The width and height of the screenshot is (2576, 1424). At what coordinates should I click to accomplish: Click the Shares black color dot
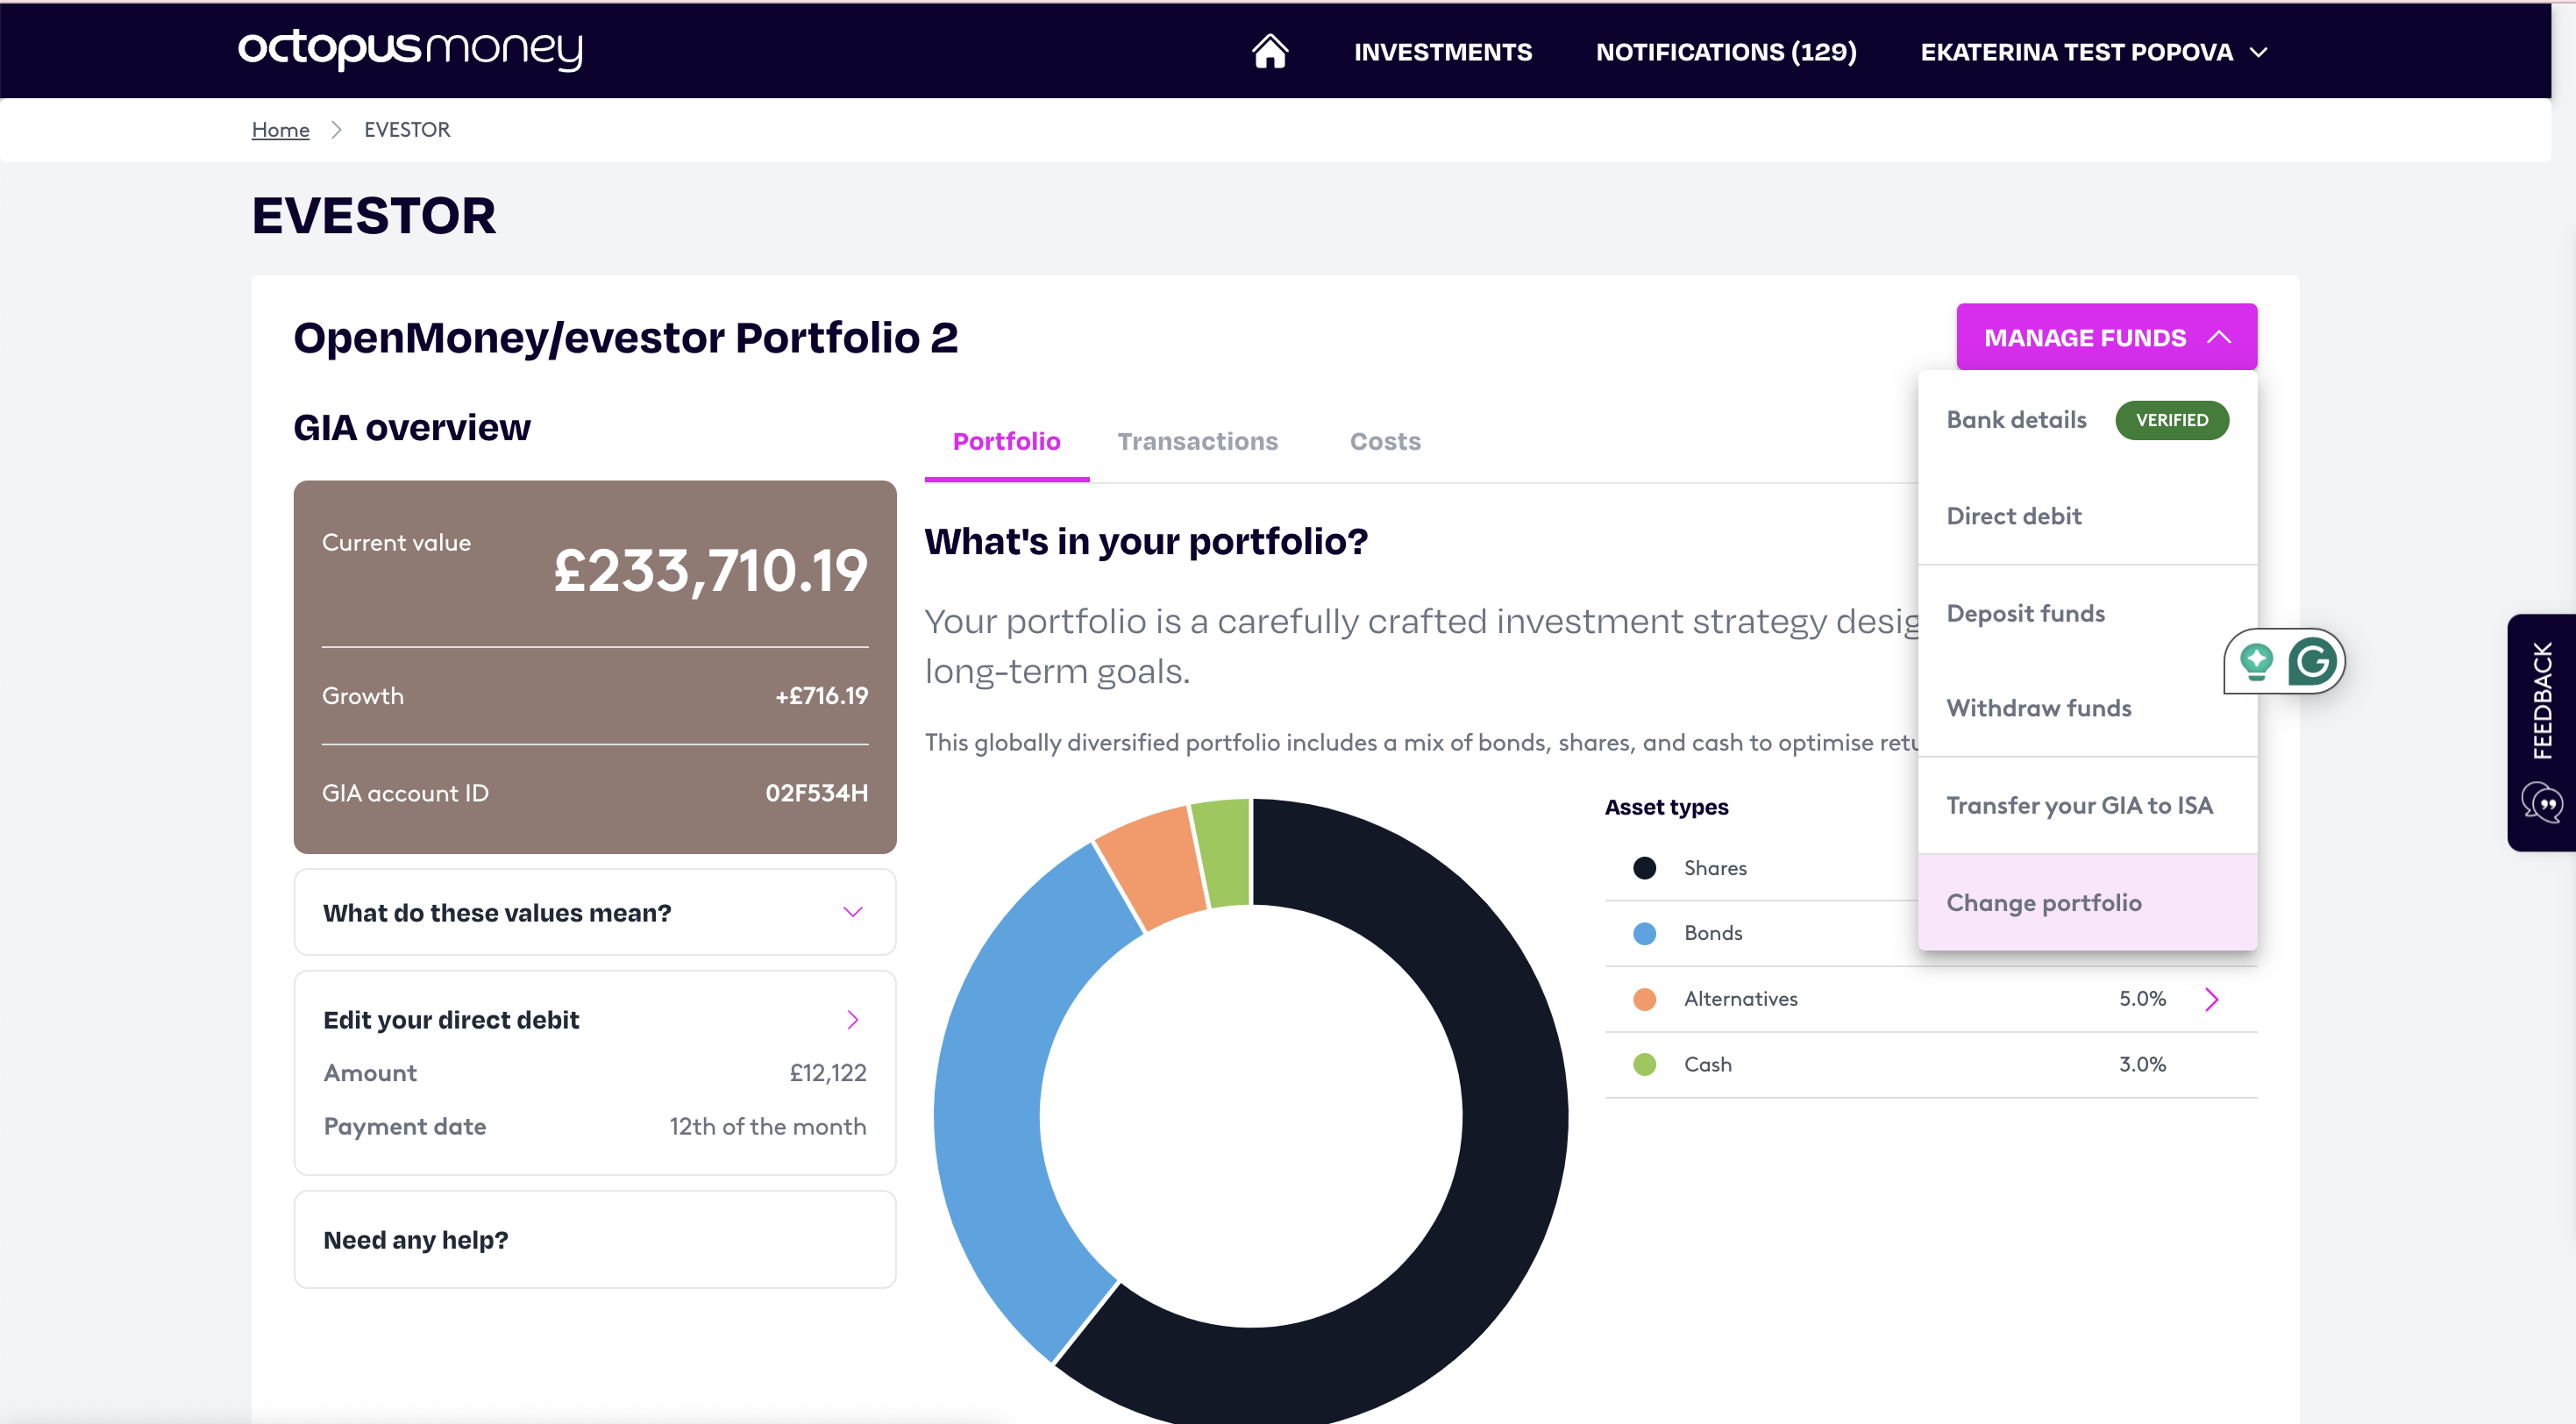[x=1644, y=868]
